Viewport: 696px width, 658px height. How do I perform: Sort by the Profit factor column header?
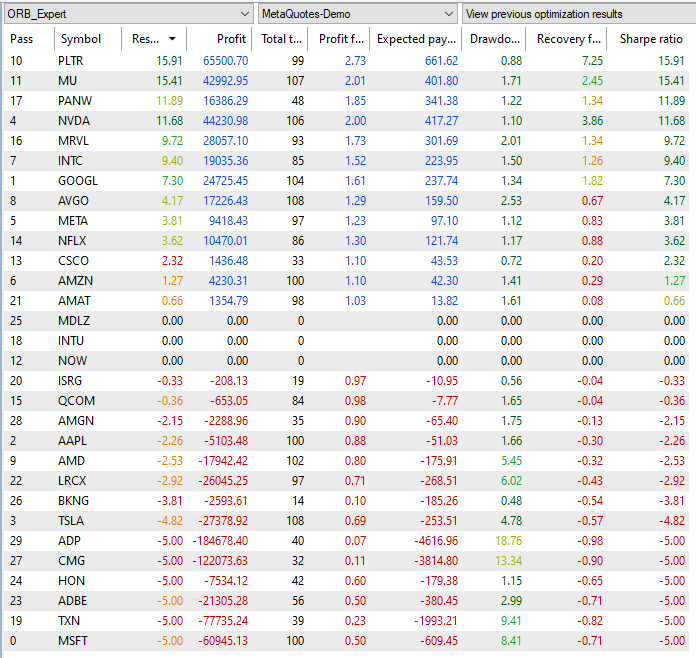[339, 39]
